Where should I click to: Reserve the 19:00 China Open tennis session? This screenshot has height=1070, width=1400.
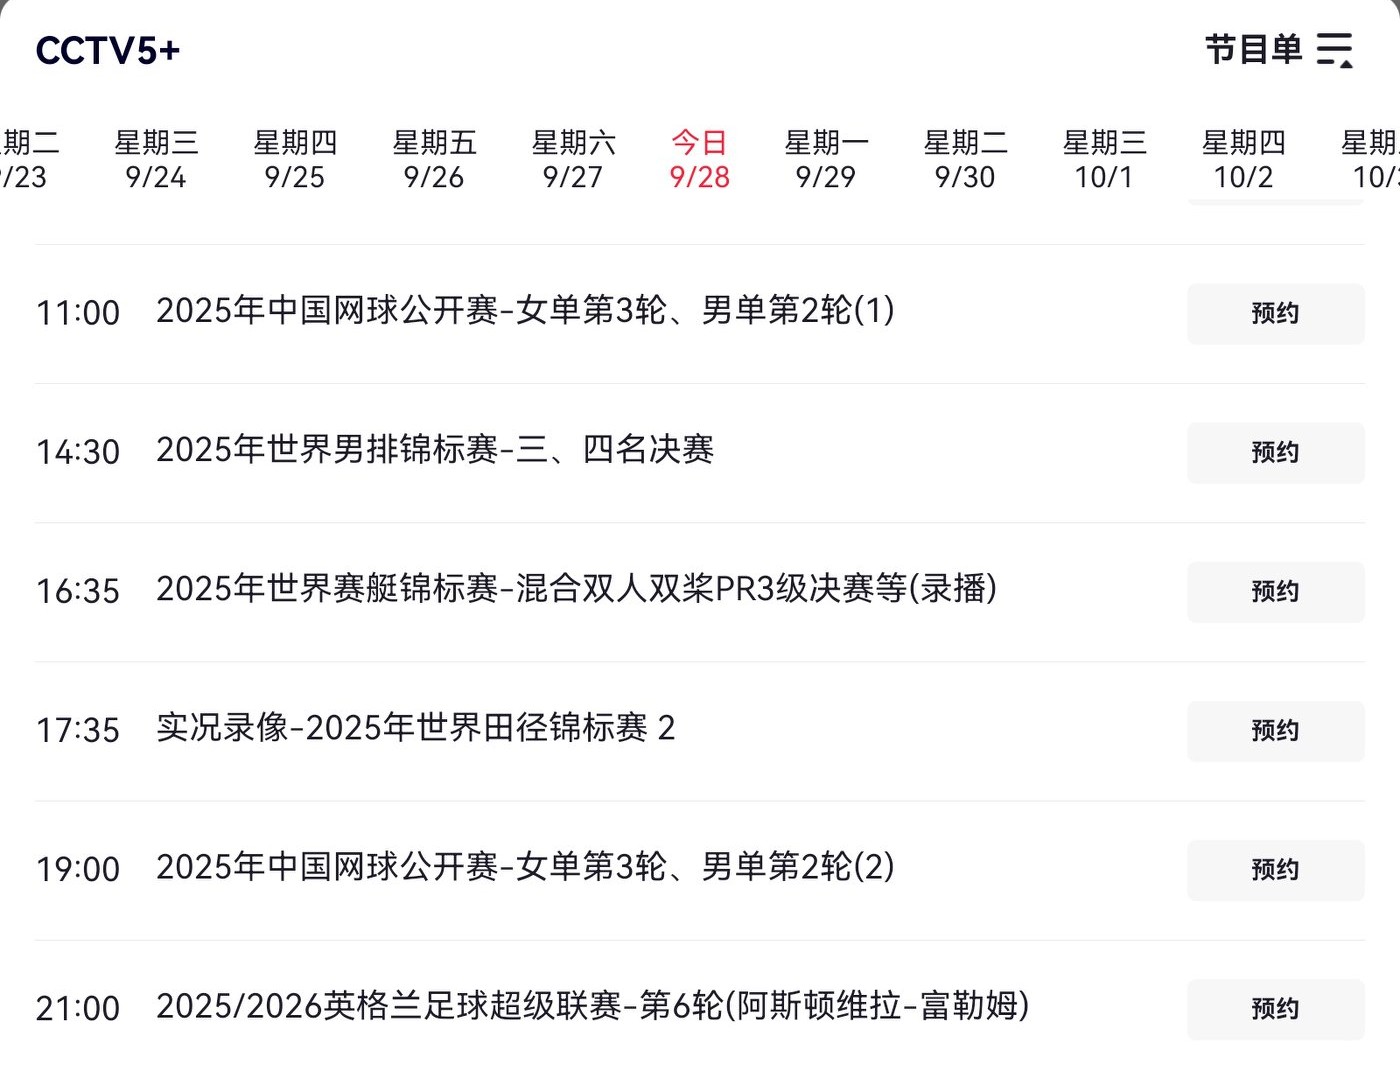(1275, 870)
